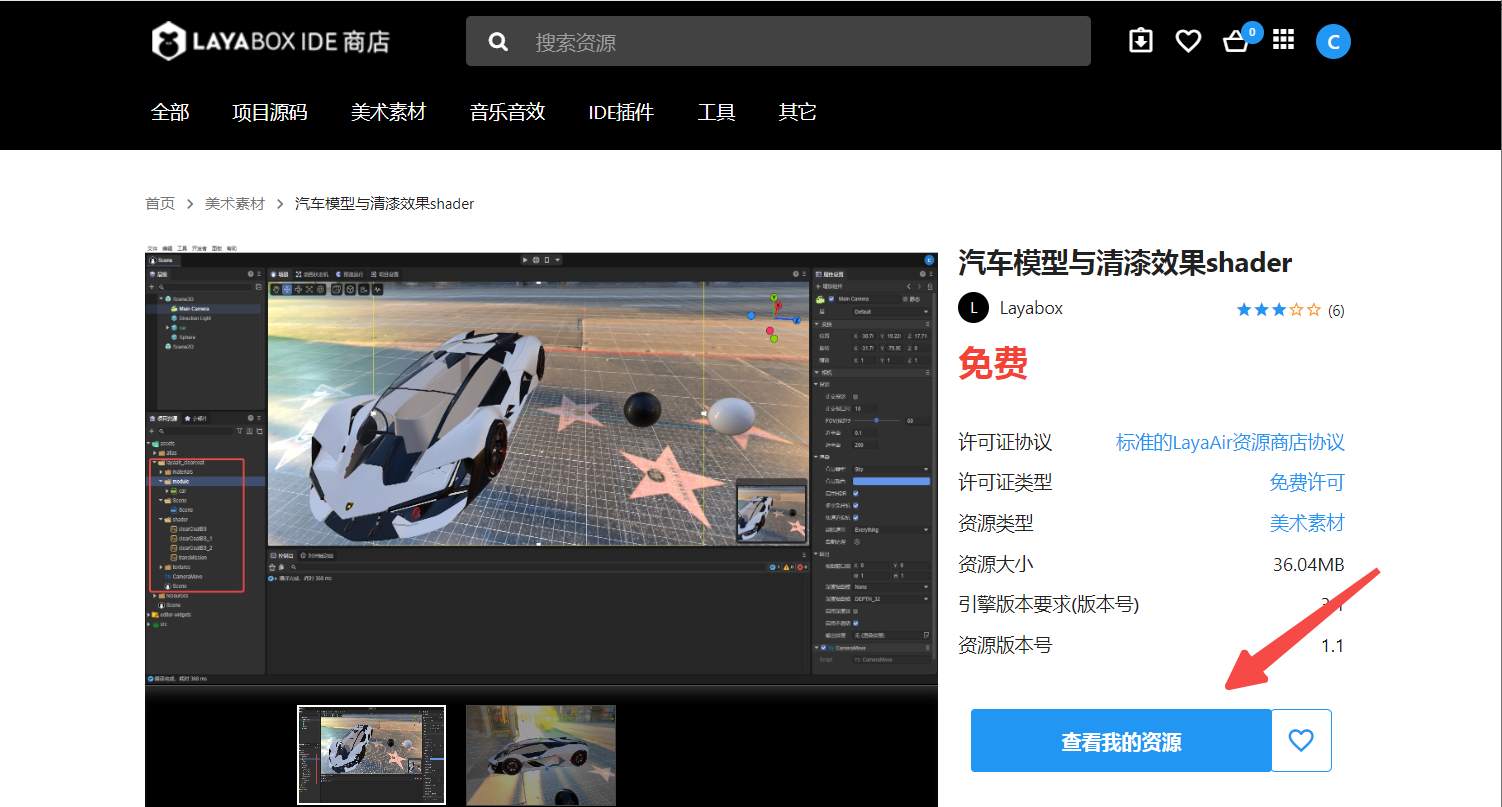1502x807 pixels.
Task: Open favorites heart icon in header
Action: [1188, 41]
